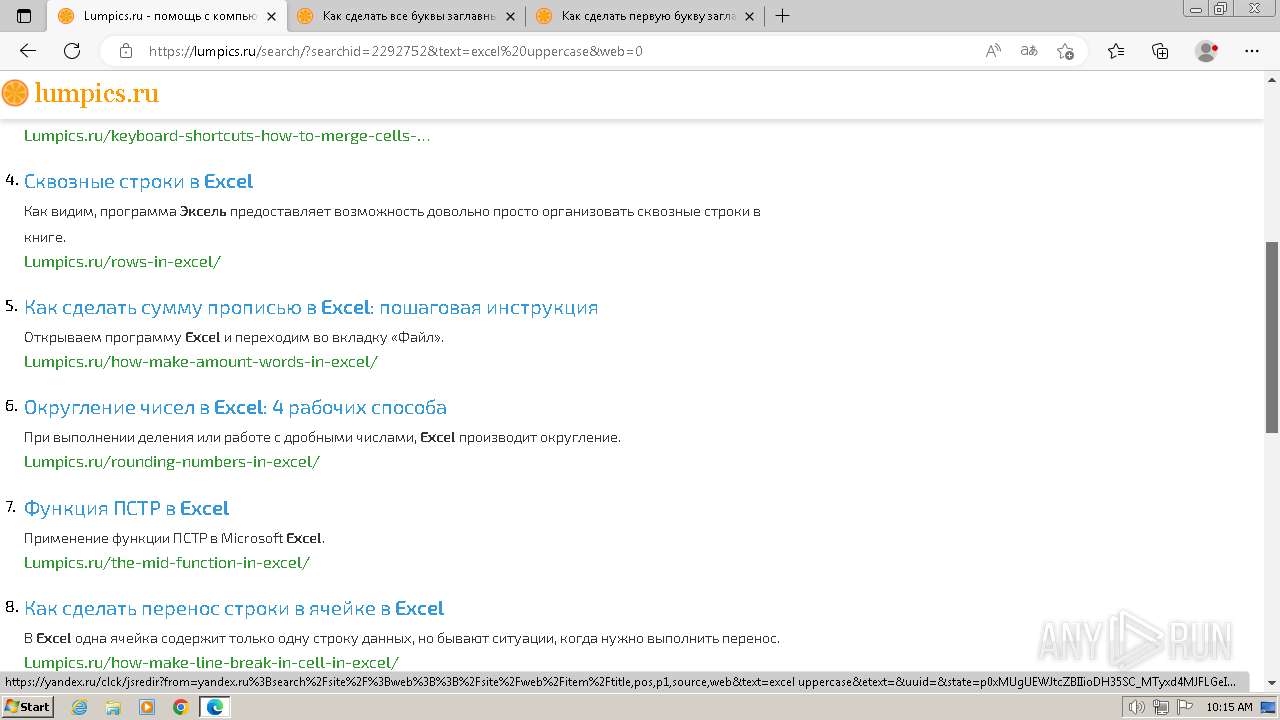The image size is (1280, 720).
Task: Reload the page with the refresh icon
Action: (72, 51)
